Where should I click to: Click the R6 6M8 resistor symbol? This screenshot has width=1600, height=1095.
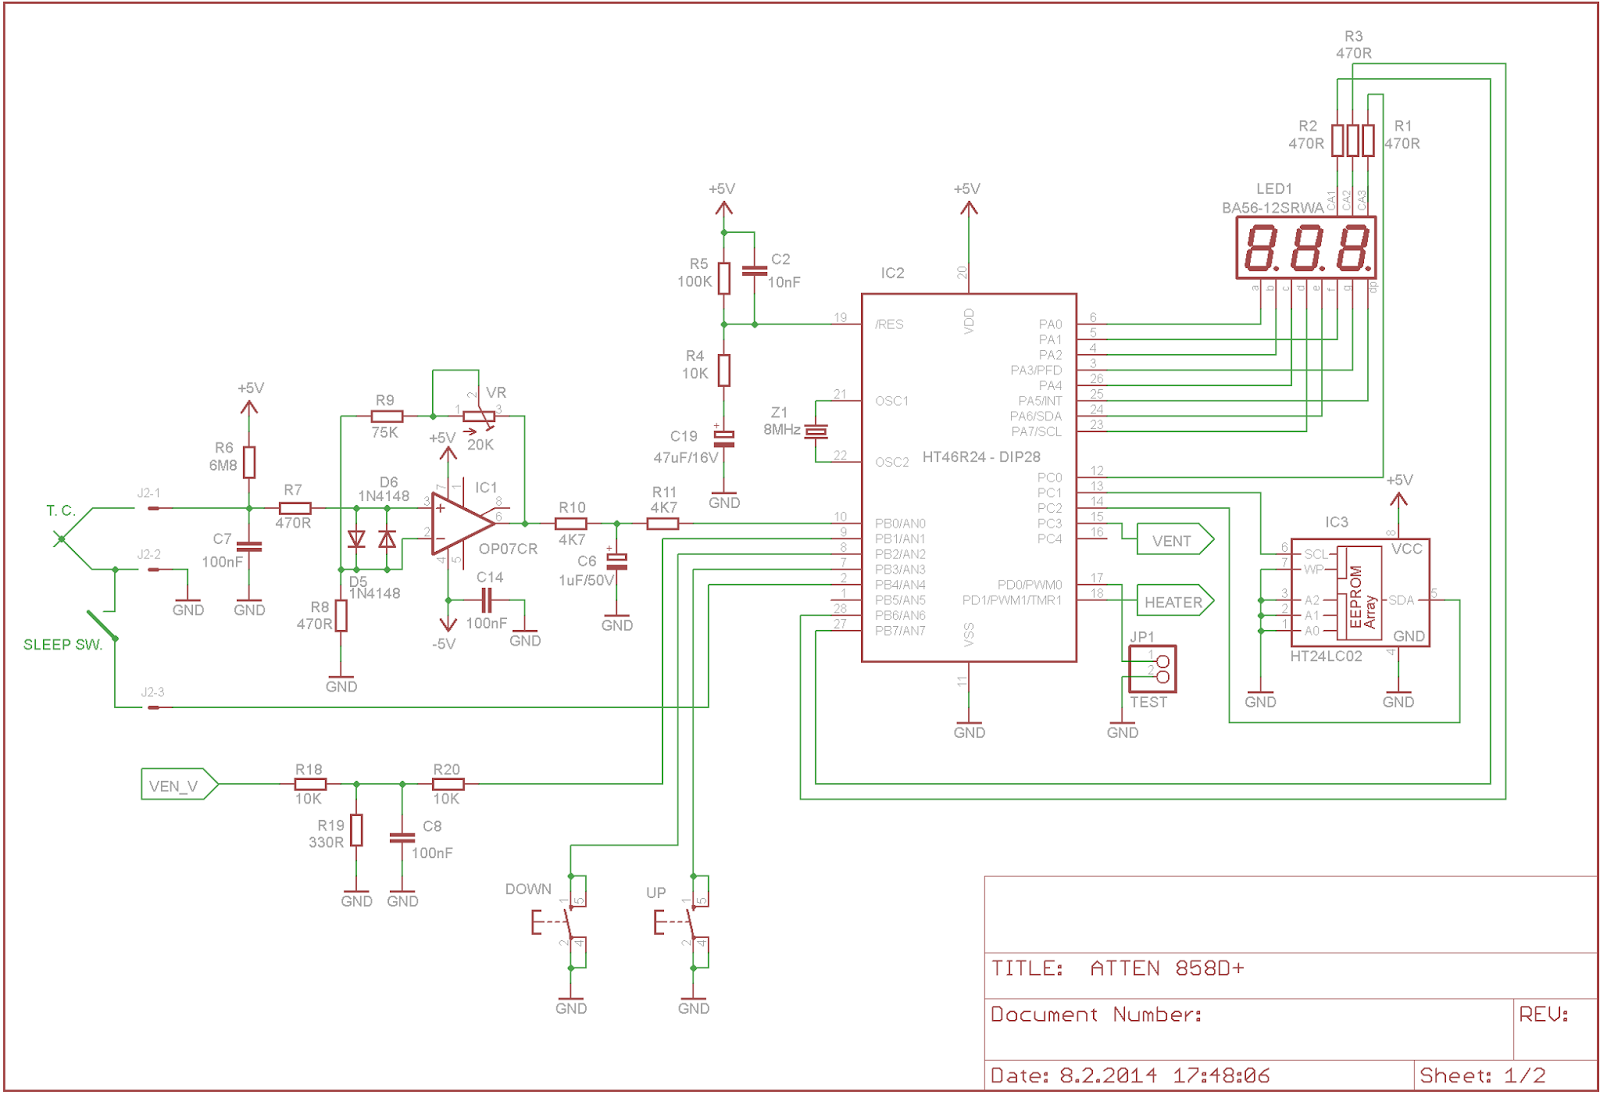coord(249,462)
